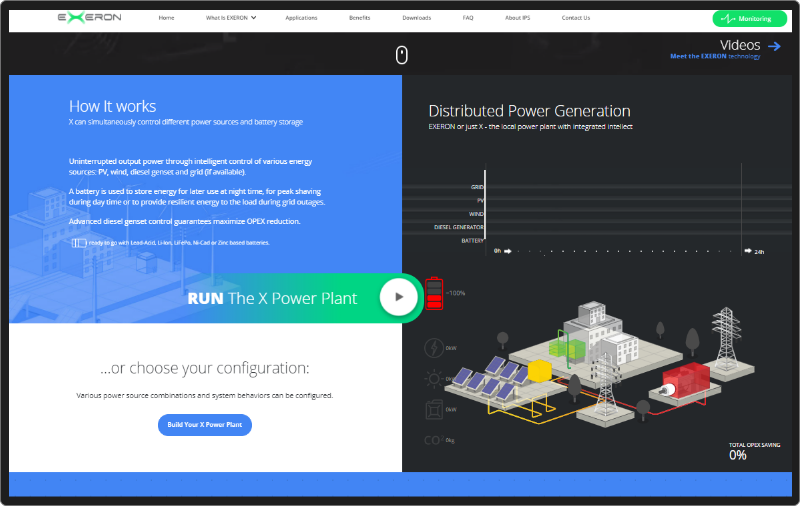
Task: Click the green EXERON unit in illustration
Action: 566,349
